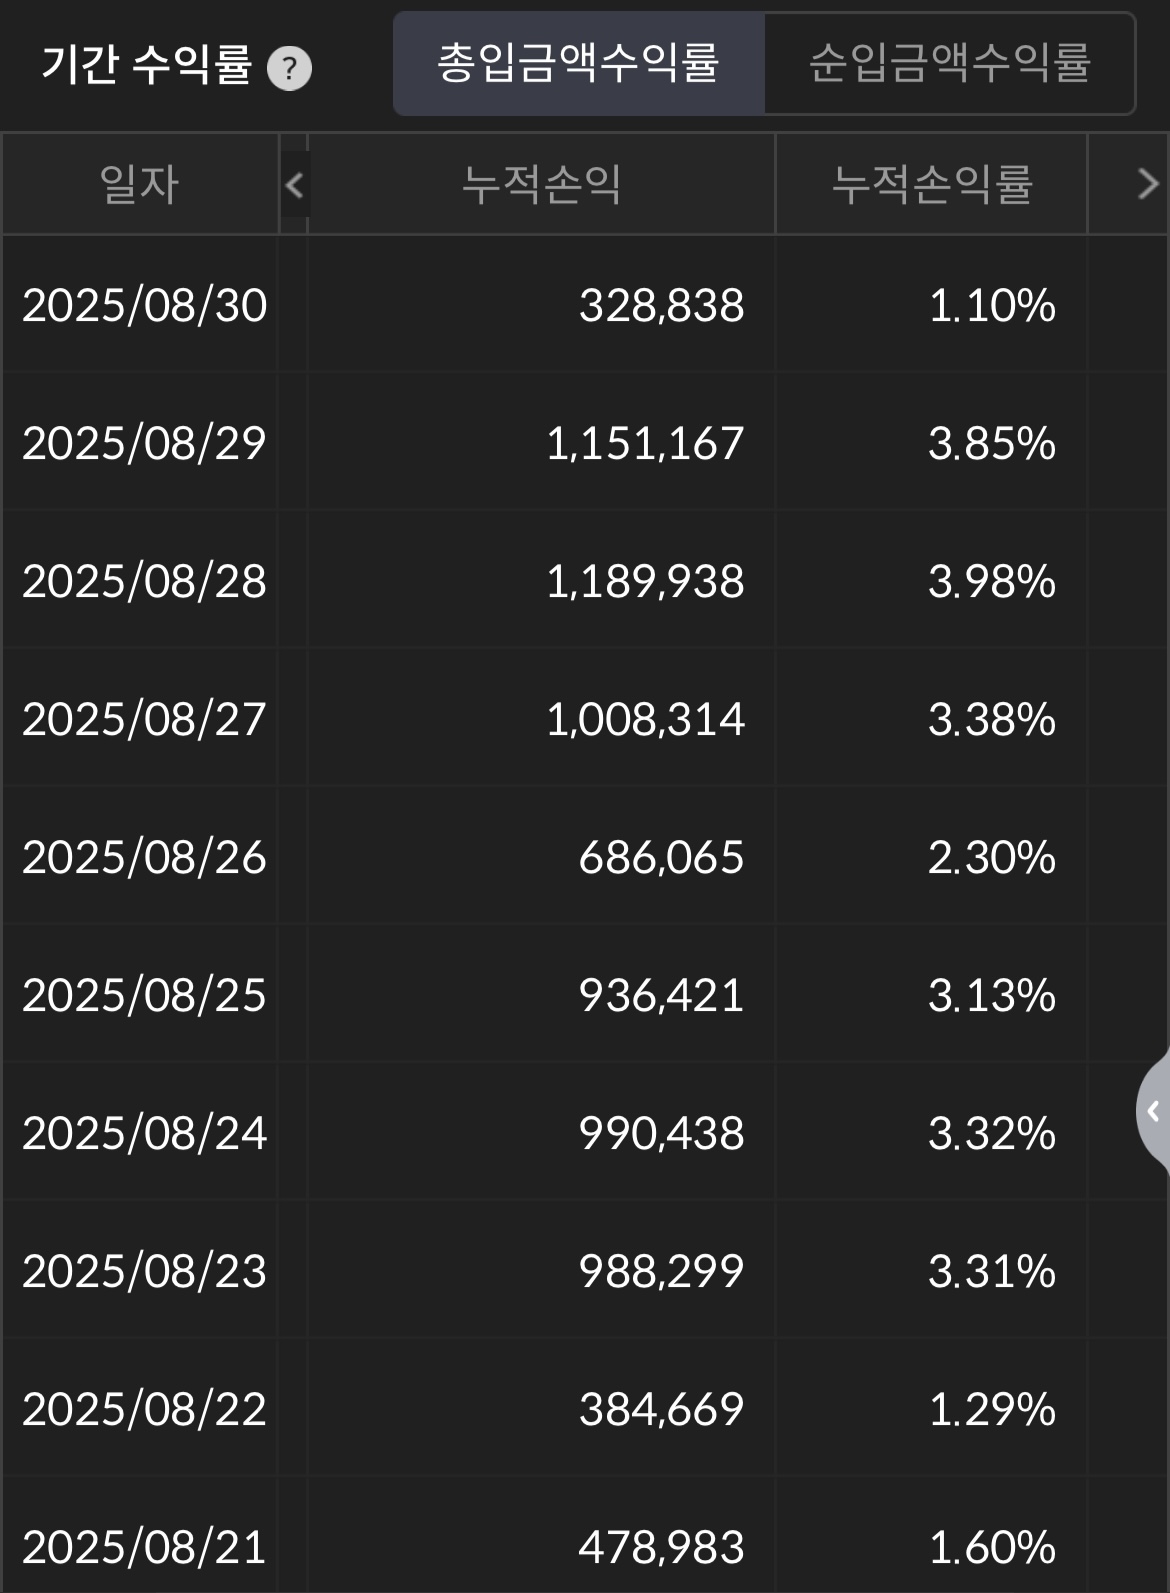The width and height of the screenshot is (1170, 1593).
Task: Open the help question mark icon
Action: pyautogui.click(x=290, y=69)
